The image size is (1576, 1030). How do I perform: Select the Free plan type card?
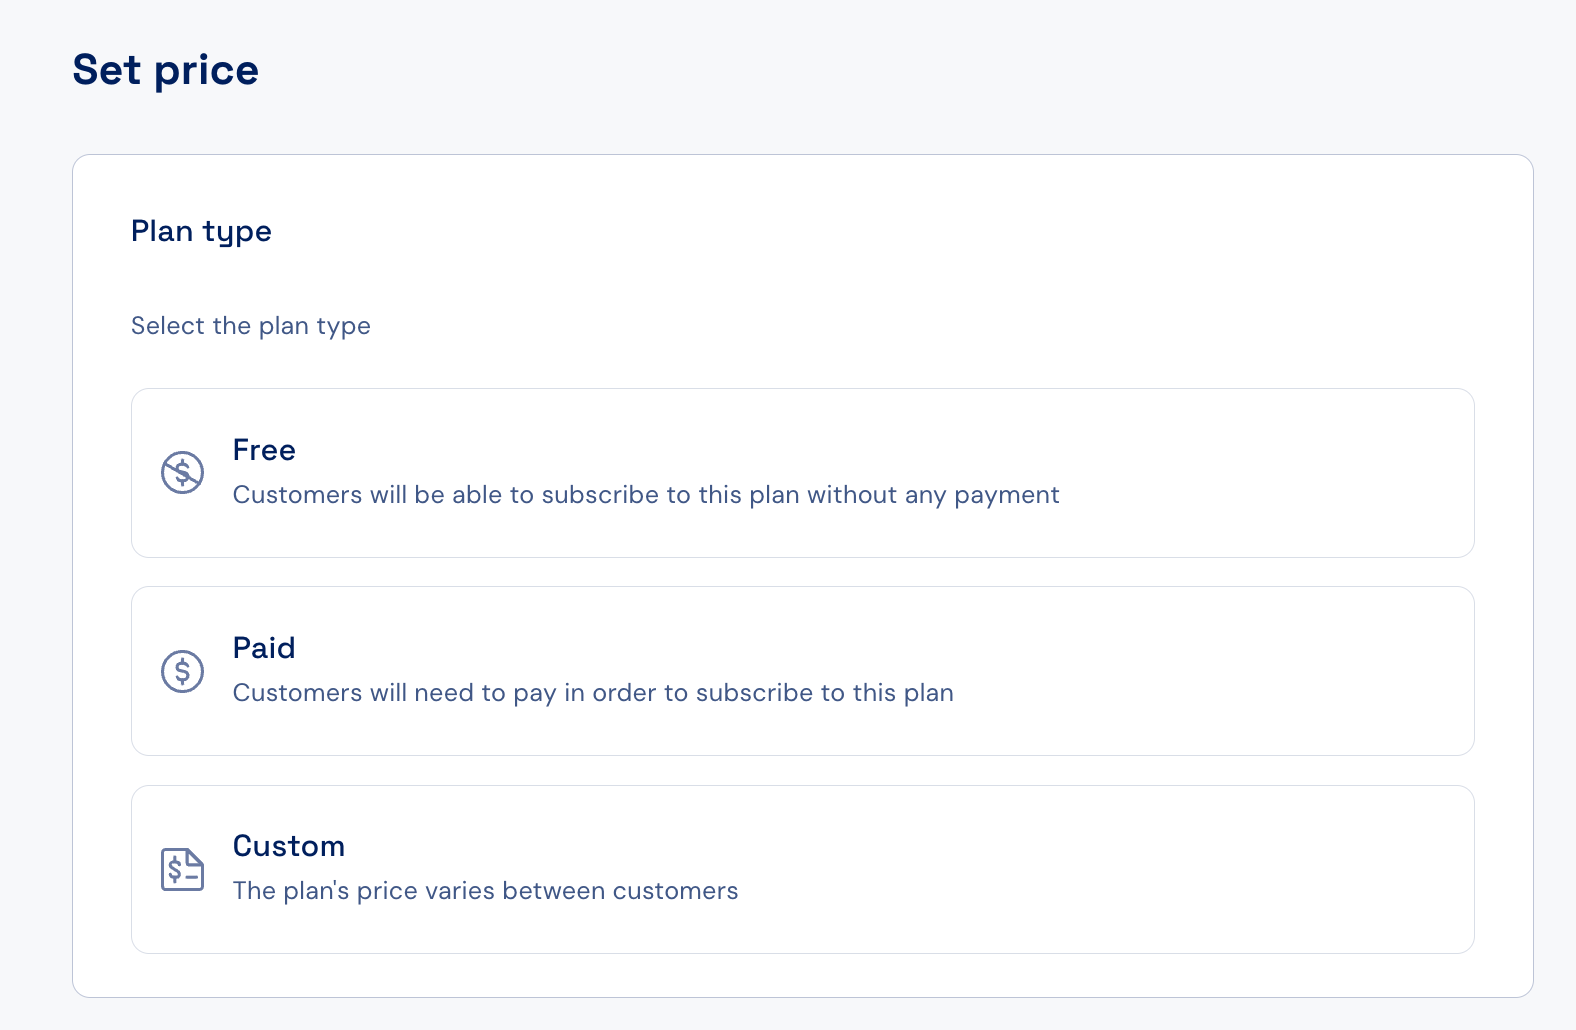click(803, 473)
